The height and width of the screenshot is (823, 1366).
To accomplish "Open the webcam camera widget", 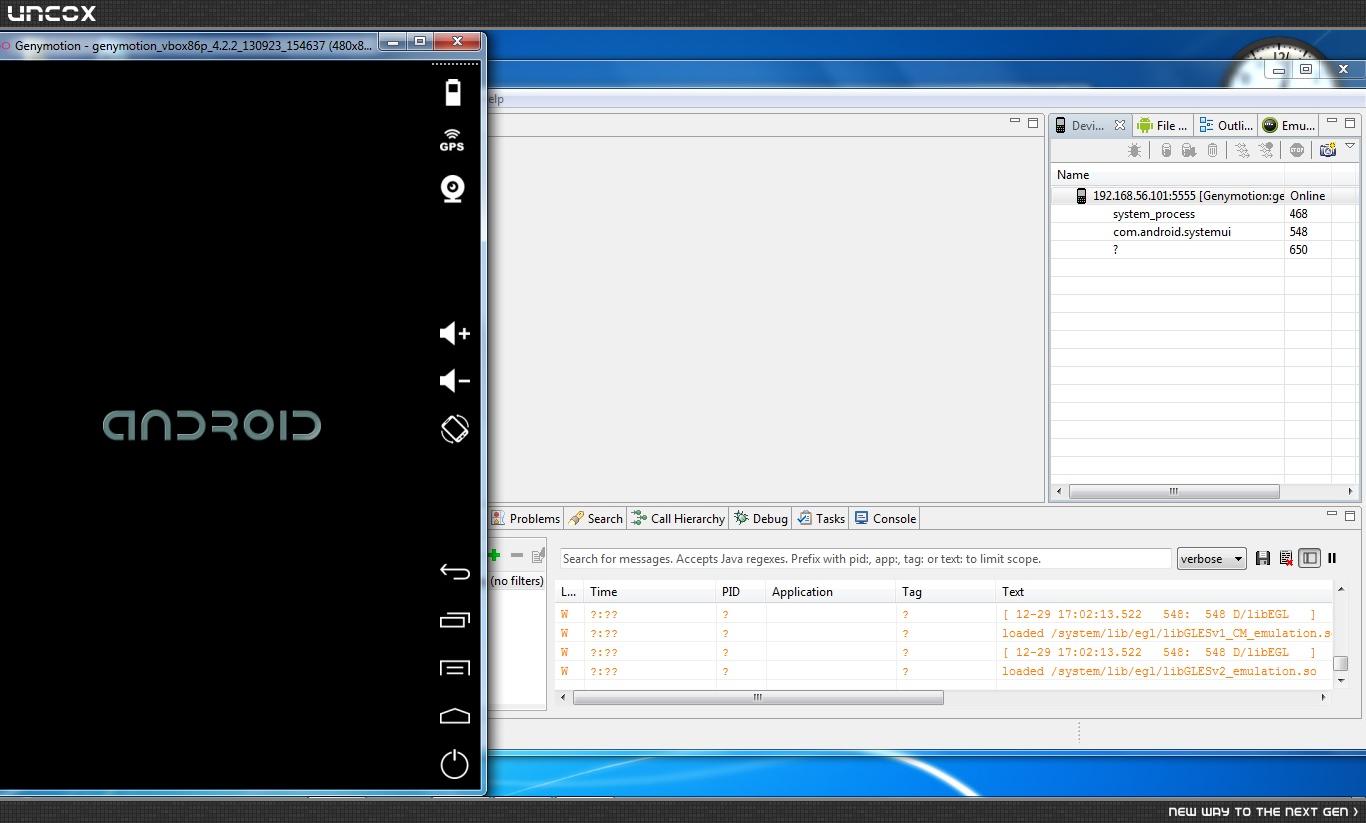I will coord(453,188).
